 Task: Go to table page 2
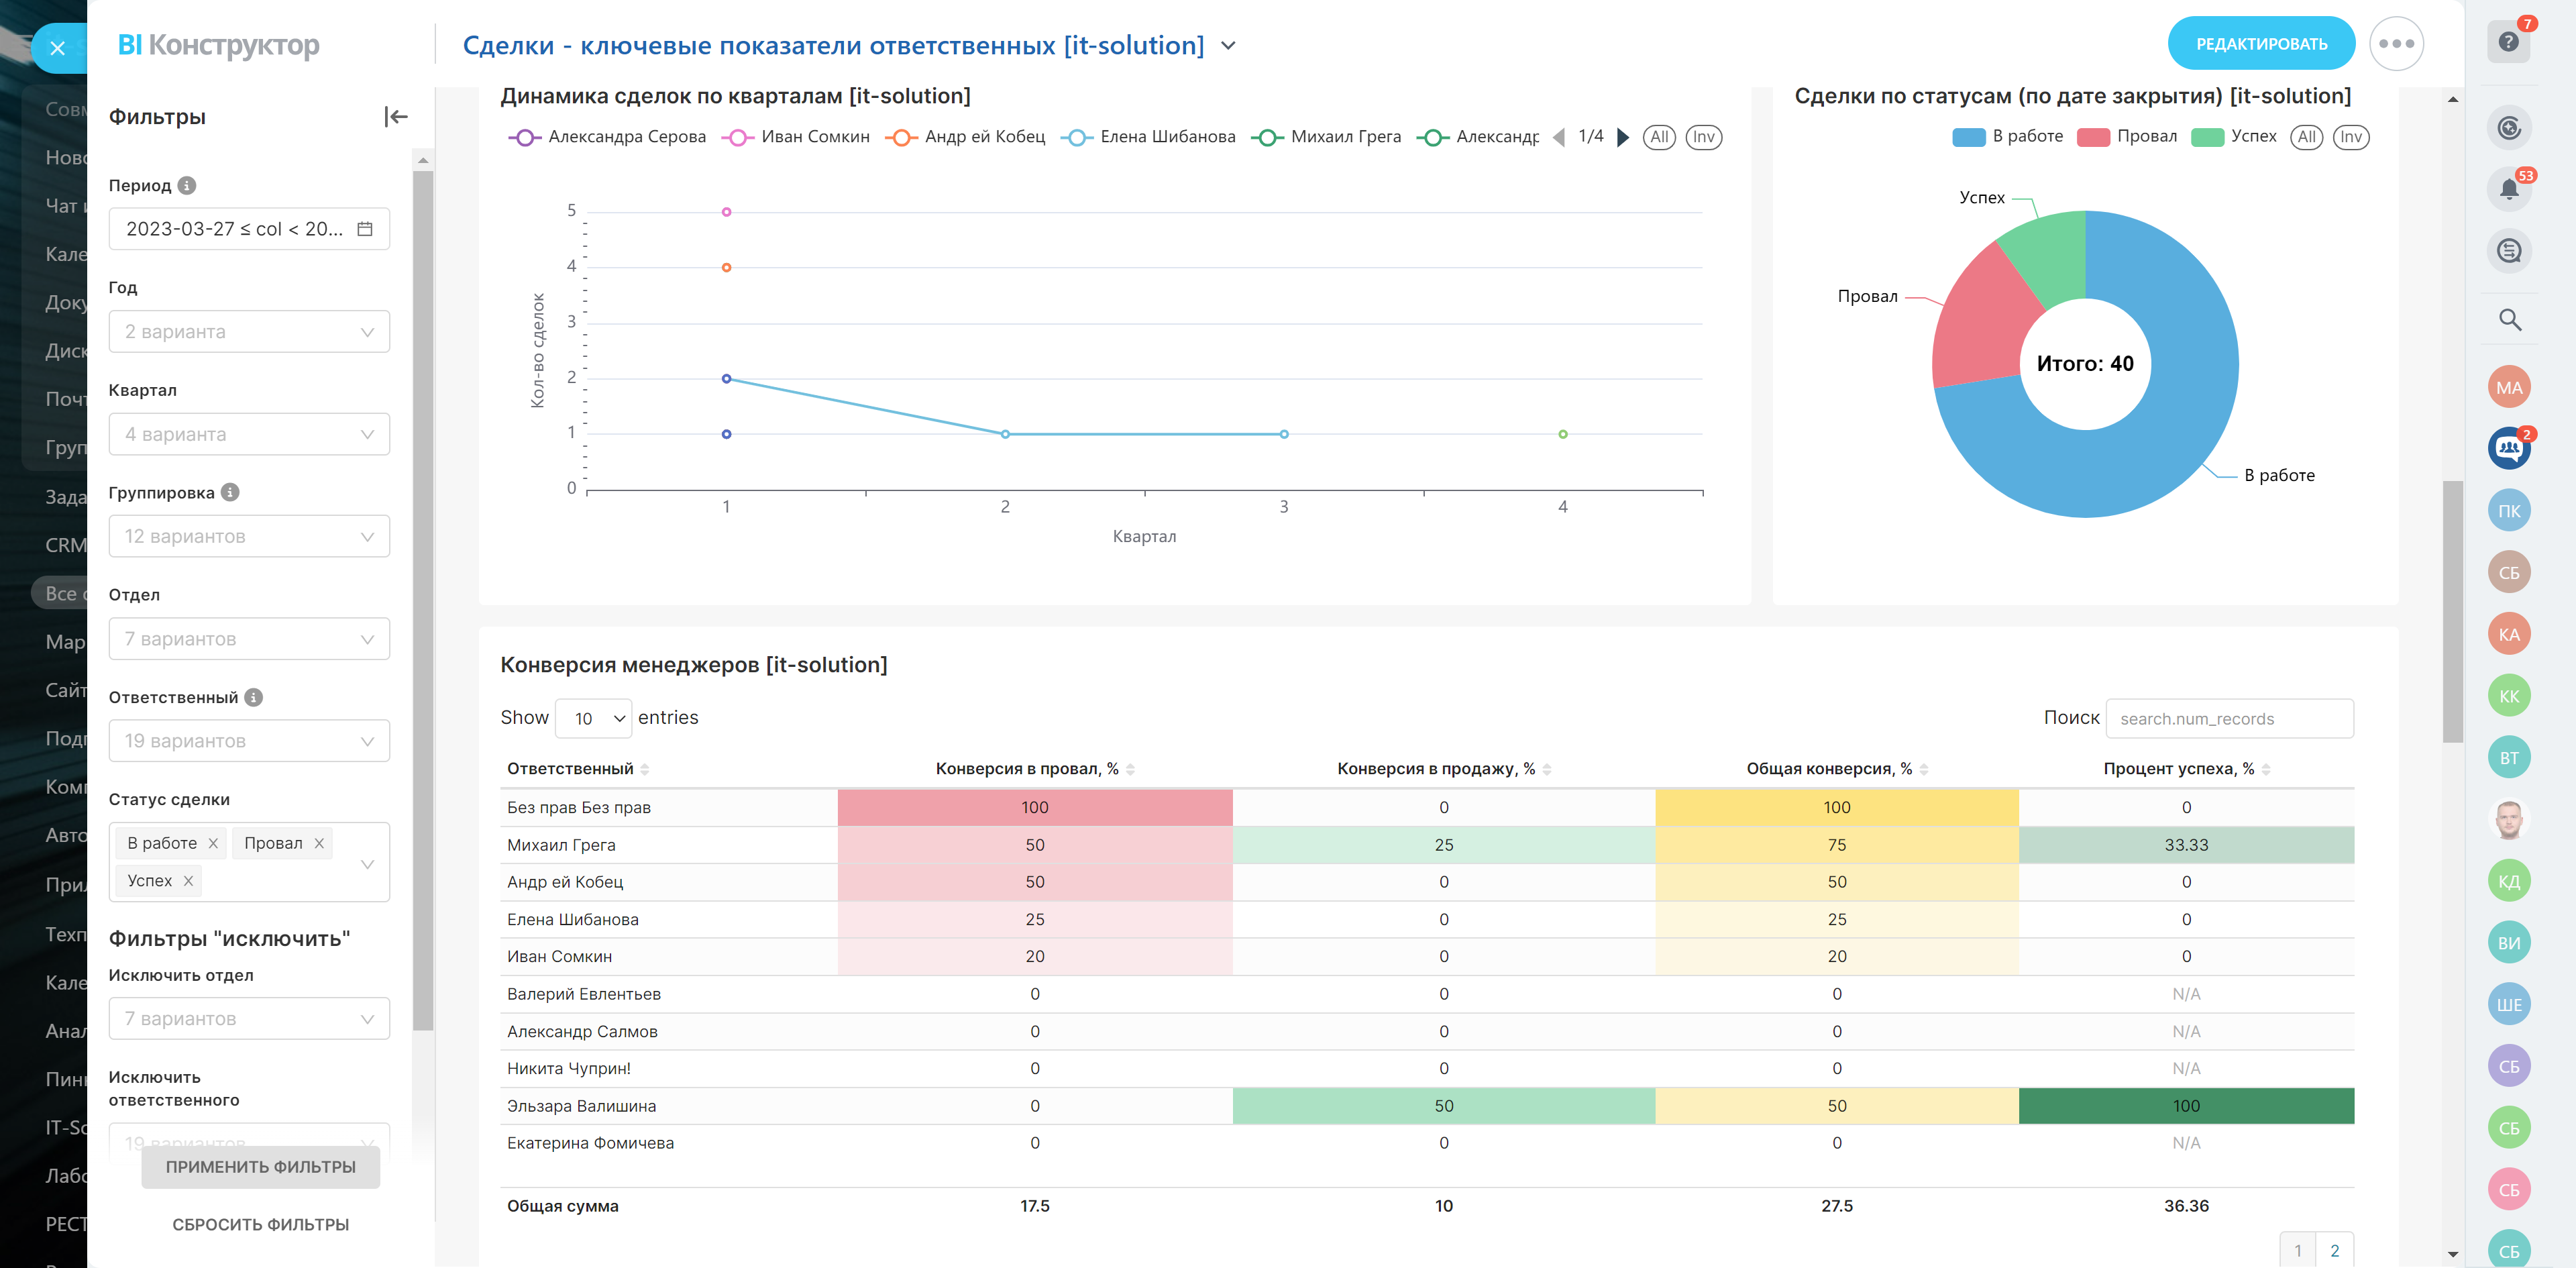coord(2334,1250)
